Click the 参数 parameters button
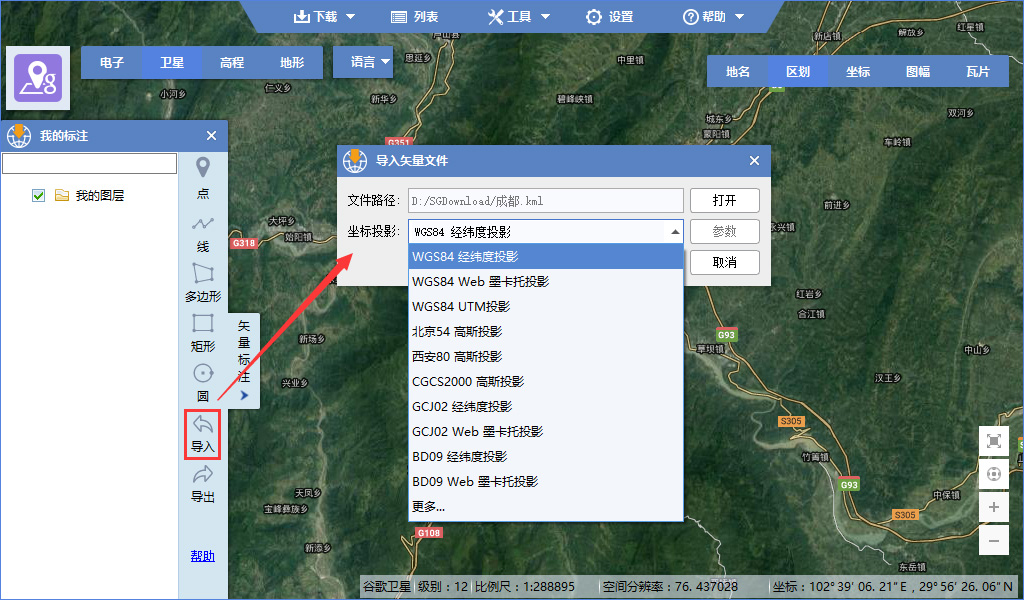The height and width of the screenshot is (600, 1024). [x=725, y=232]
